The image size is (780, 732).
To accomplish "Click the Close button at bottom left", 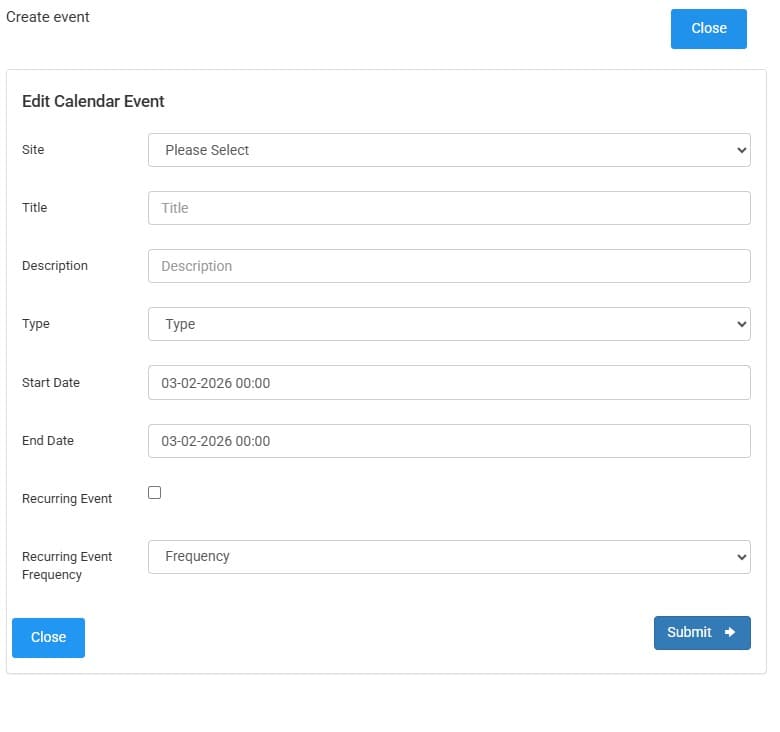I will (x=48, y=638).
